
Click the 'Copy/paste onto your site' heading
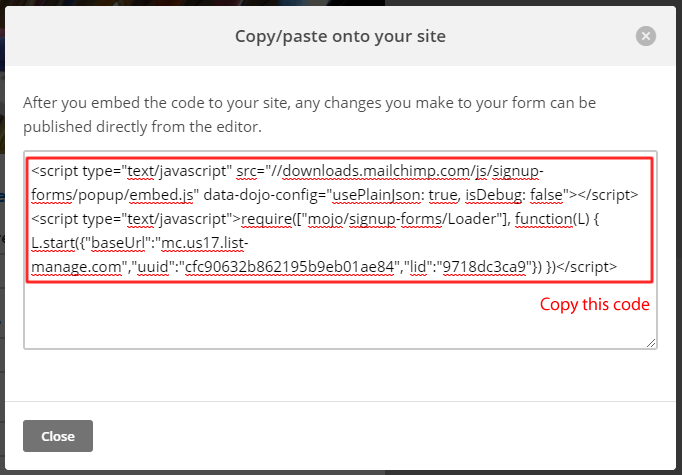(340, 36)
